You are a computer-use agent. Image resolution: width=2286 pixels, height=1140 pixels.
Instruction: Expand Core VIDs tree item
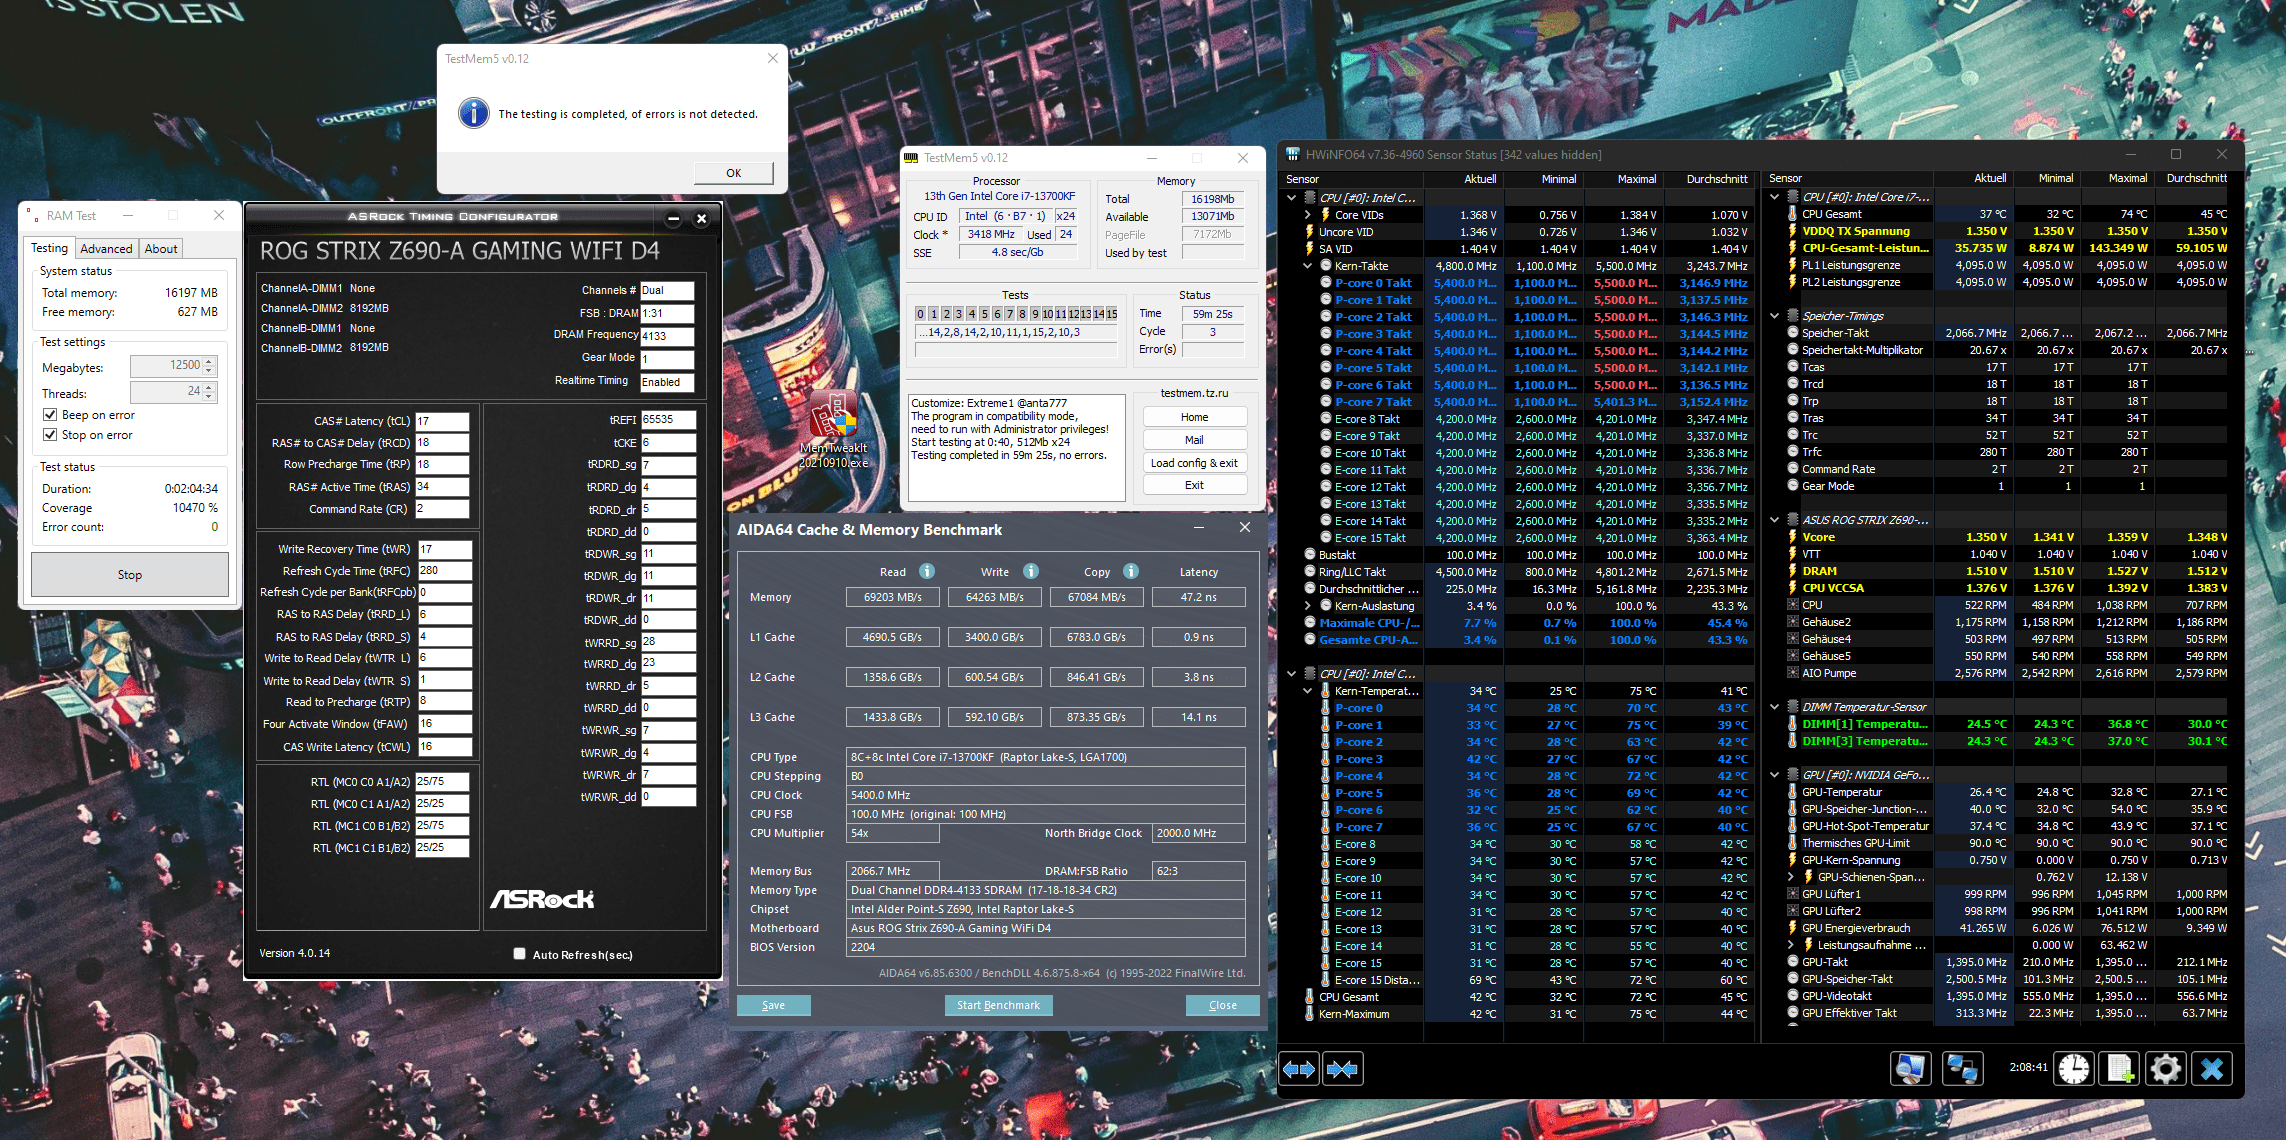point(1307,215)
